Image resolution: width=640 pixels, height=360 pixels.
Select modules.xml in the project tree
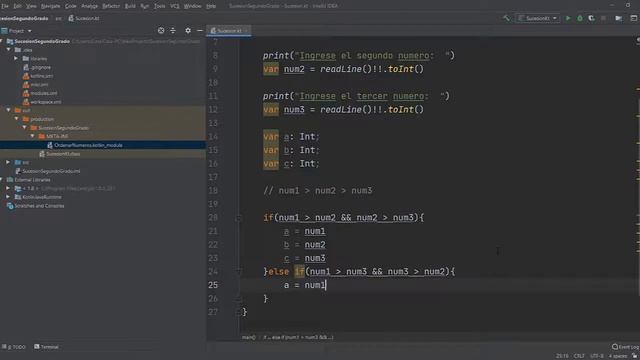coord(40,93)
